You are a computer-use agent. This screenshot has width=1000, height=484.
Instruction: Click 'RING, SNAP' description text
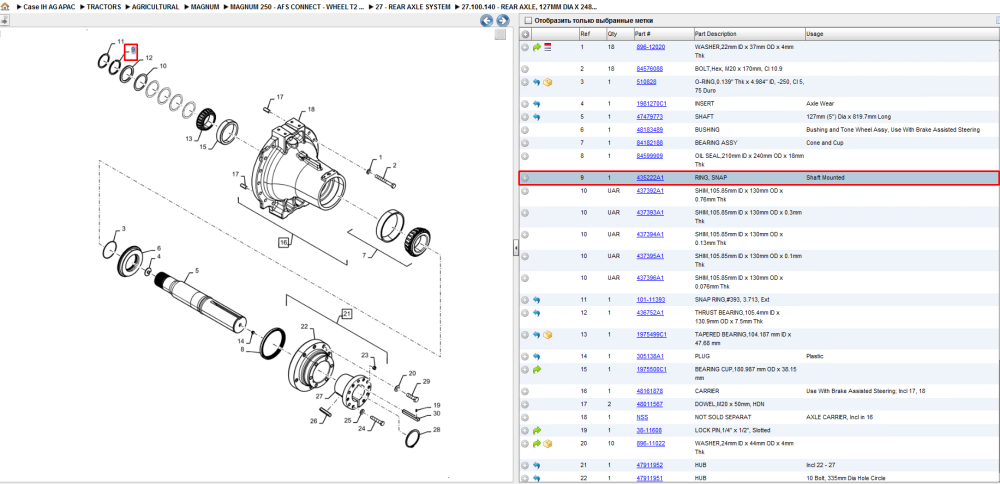point(710,178)
